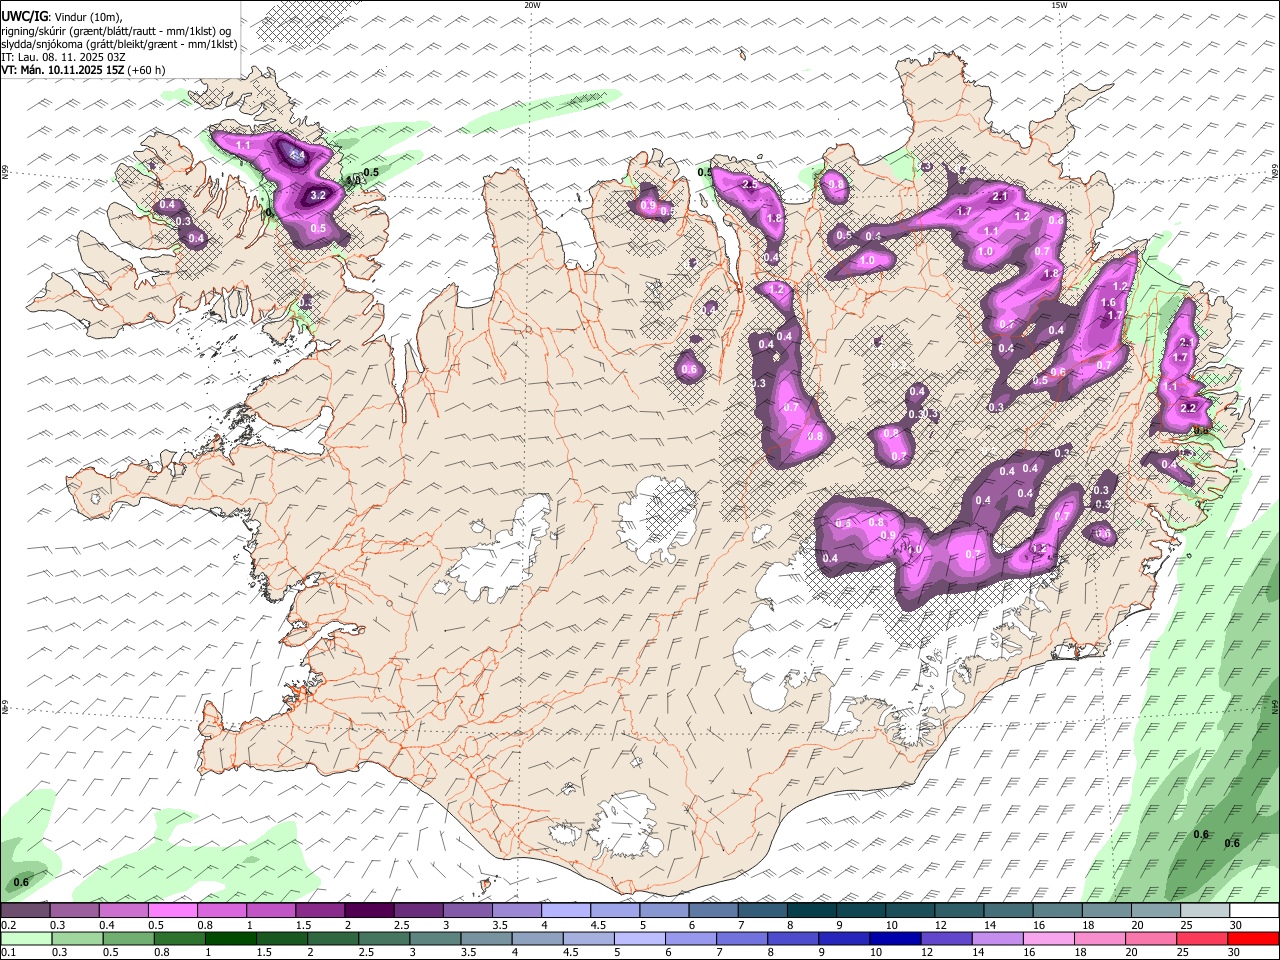
Task: Click the light pink 16 swatch, rain legend
Action: pos(1048,939)
